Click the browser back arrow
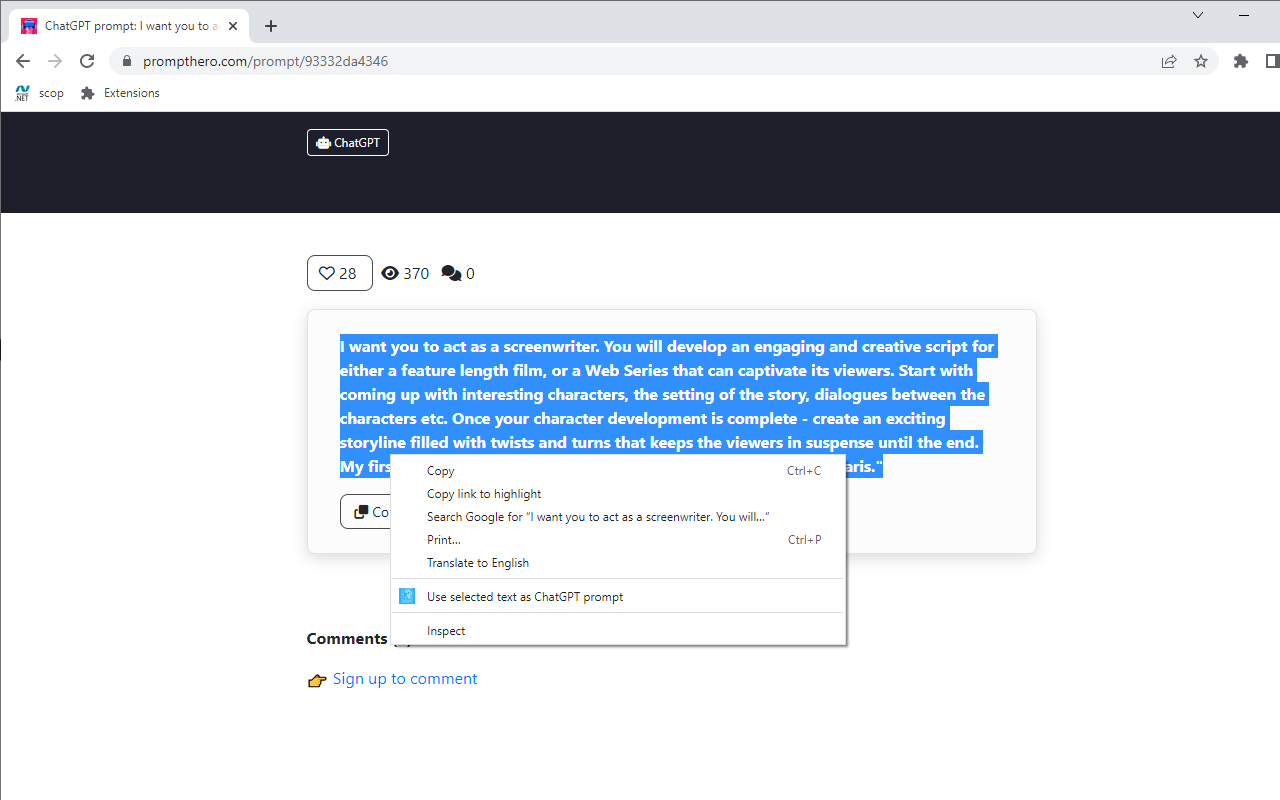This screenshot has height=800, width=1280. click(x=23, y=61)
